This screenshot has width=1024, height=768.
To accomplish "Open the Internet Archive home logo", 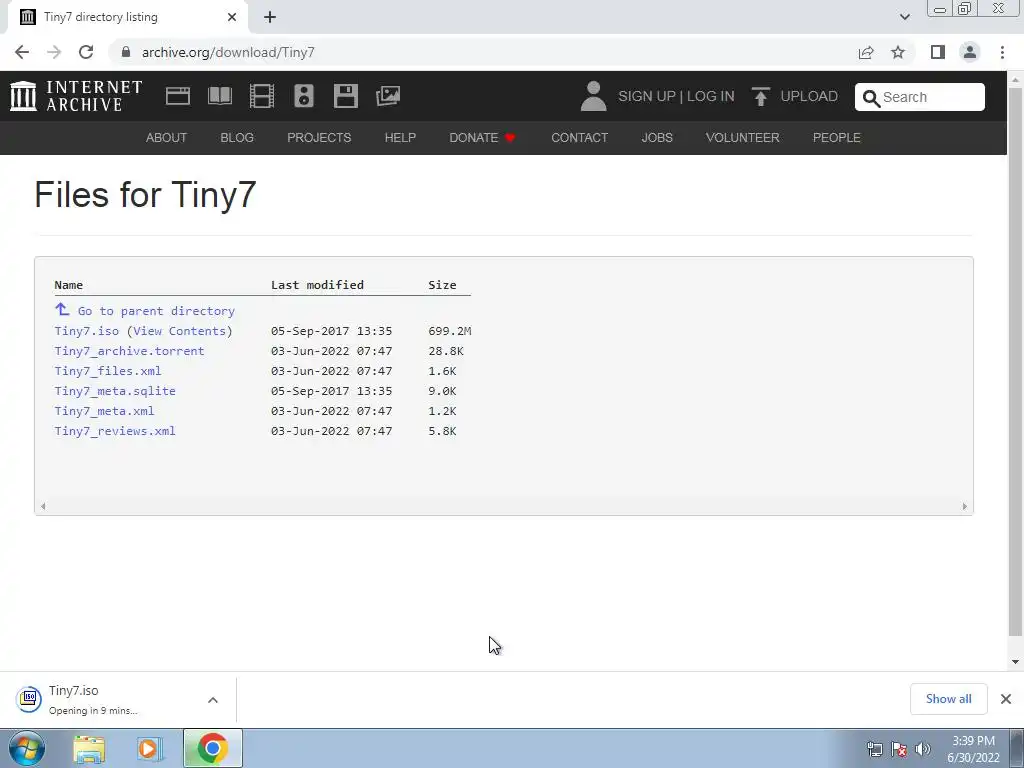I will pyautogui.click(x=76, y=96).
